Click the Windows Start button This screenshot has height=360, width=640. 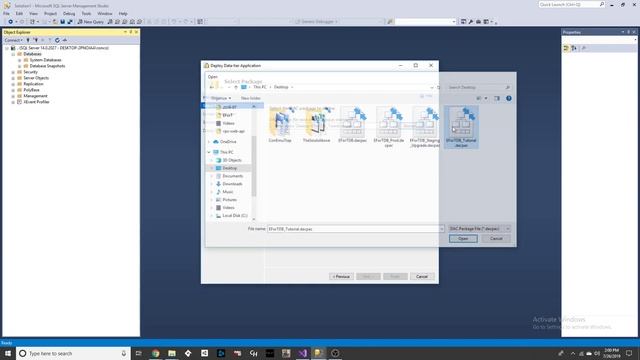8,353
